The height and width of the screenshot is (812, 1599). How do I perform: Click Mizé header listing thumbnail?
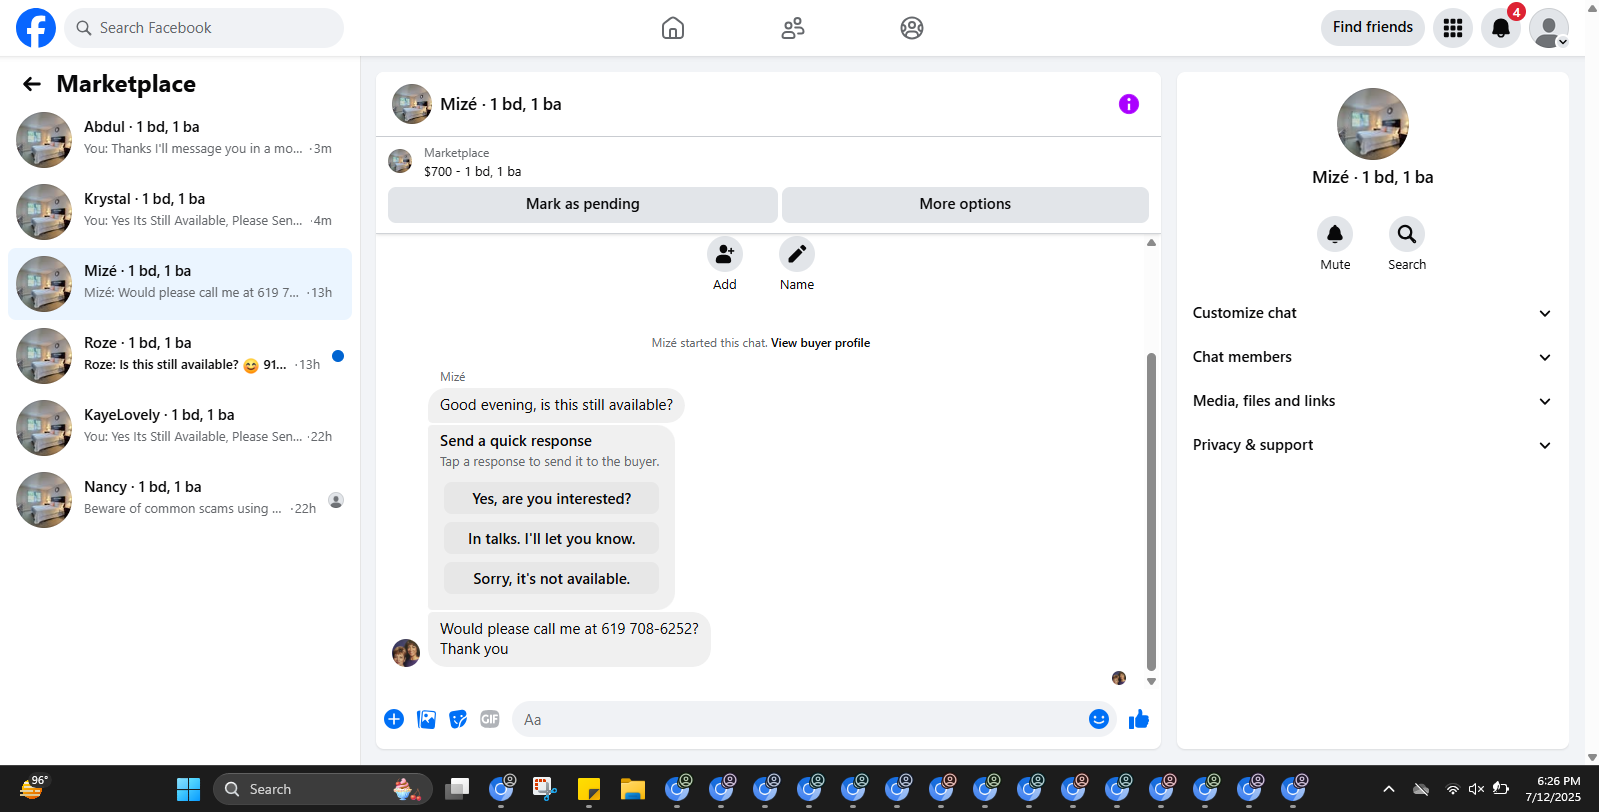pyautogui.click(x=412, y=104)
